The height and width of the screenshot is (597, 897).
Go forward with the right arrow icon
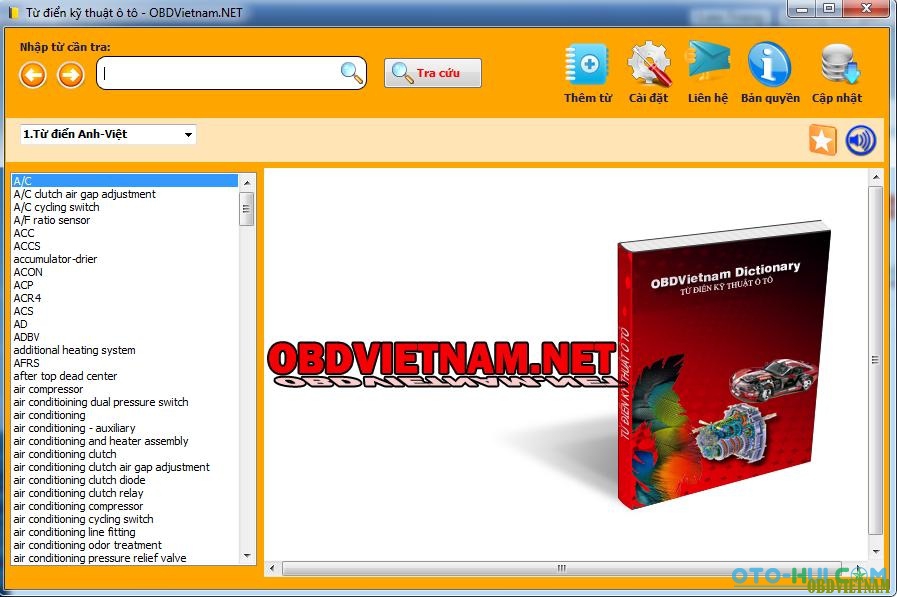pos(71,75)
